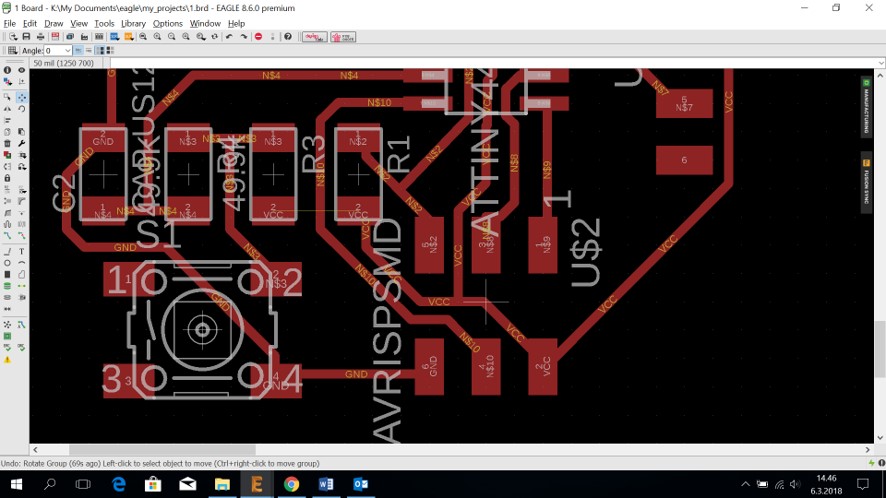Click the command line input field

[494, 63]
